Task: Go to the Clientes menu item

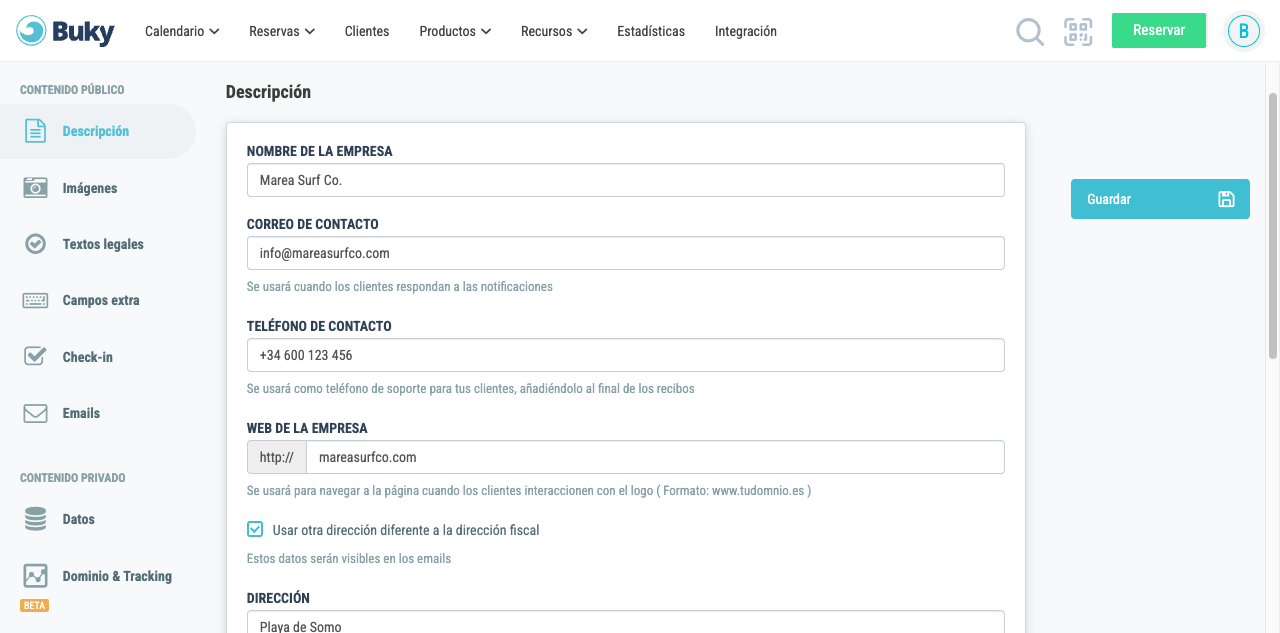Action: (367, 31)
